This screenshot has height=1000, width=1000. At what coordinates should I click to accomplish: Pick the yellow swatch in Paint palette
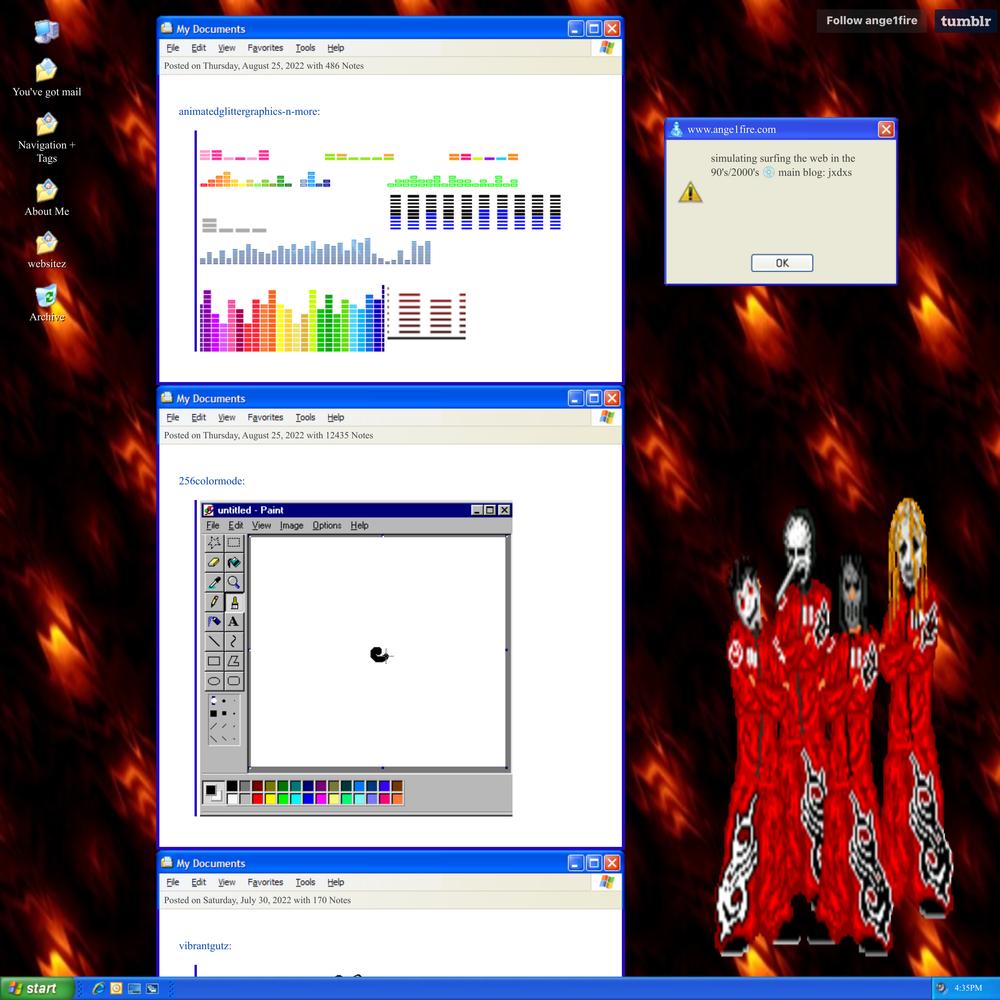tap(270, 798)
